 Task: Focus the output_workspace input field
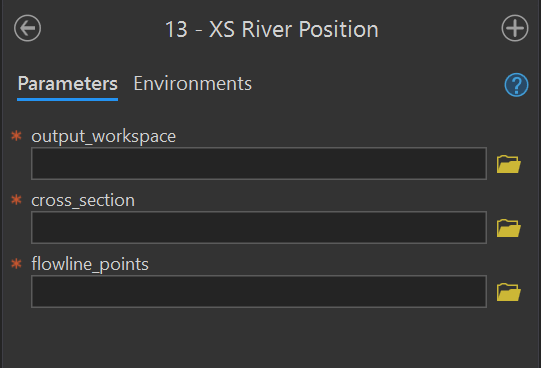[259, 163]
